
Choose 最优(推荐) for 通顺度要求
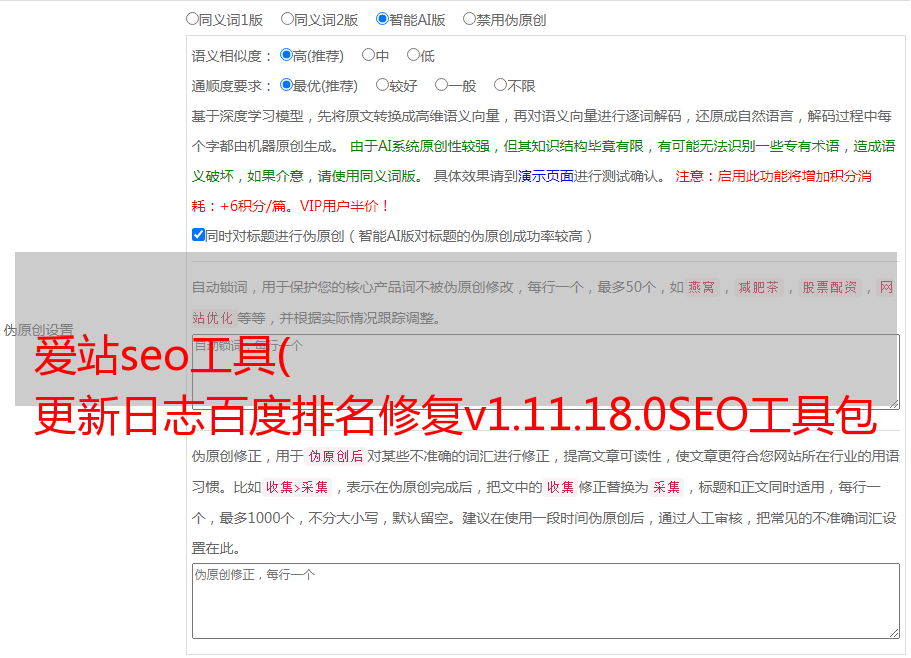286,85
